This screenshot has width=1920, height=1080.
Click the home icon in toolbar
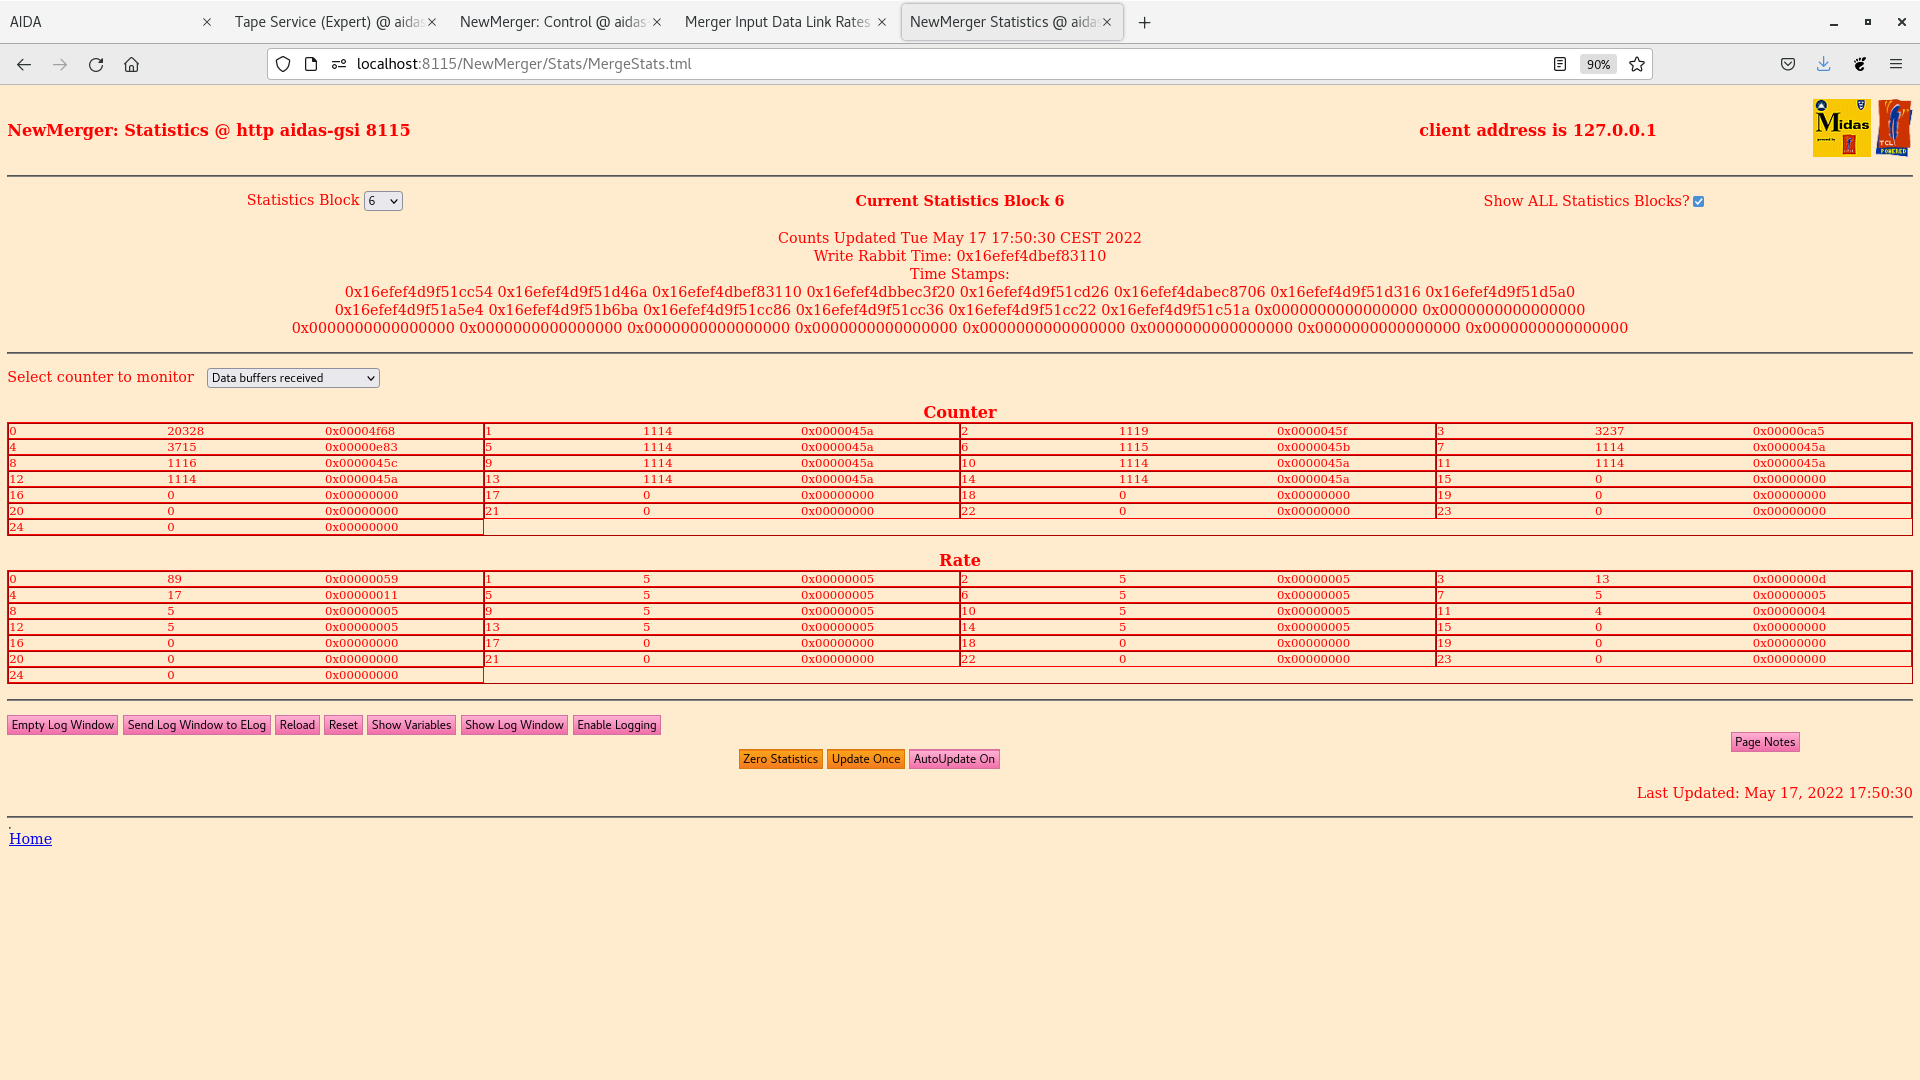click(x=131, y=64)
